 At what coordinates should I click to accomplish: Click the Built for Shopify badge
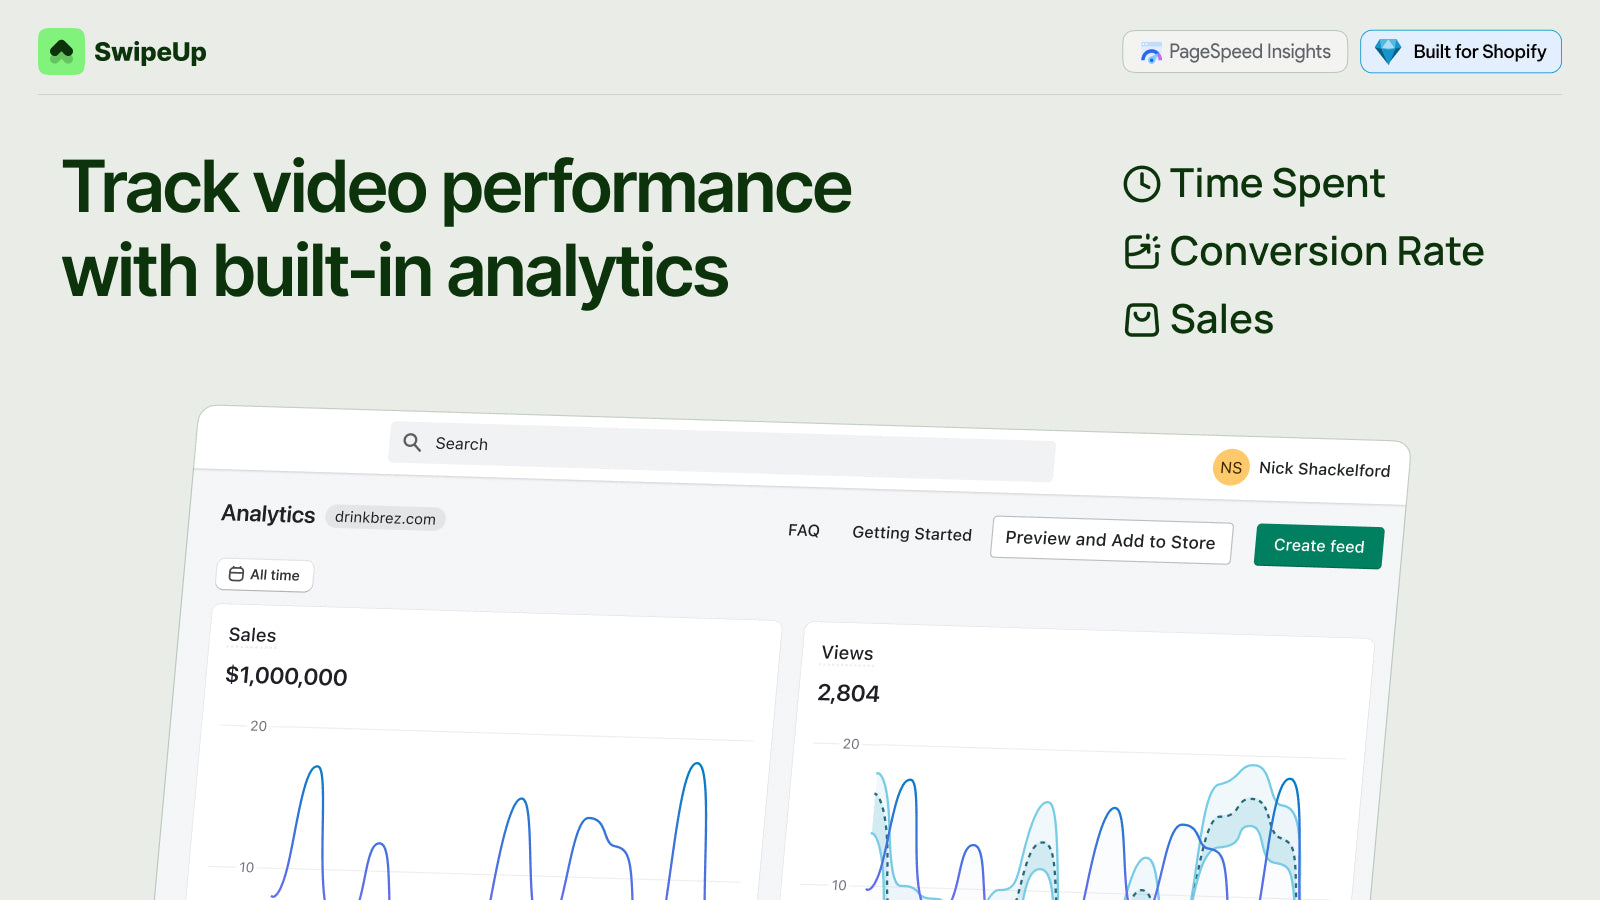click(1461, 52)
